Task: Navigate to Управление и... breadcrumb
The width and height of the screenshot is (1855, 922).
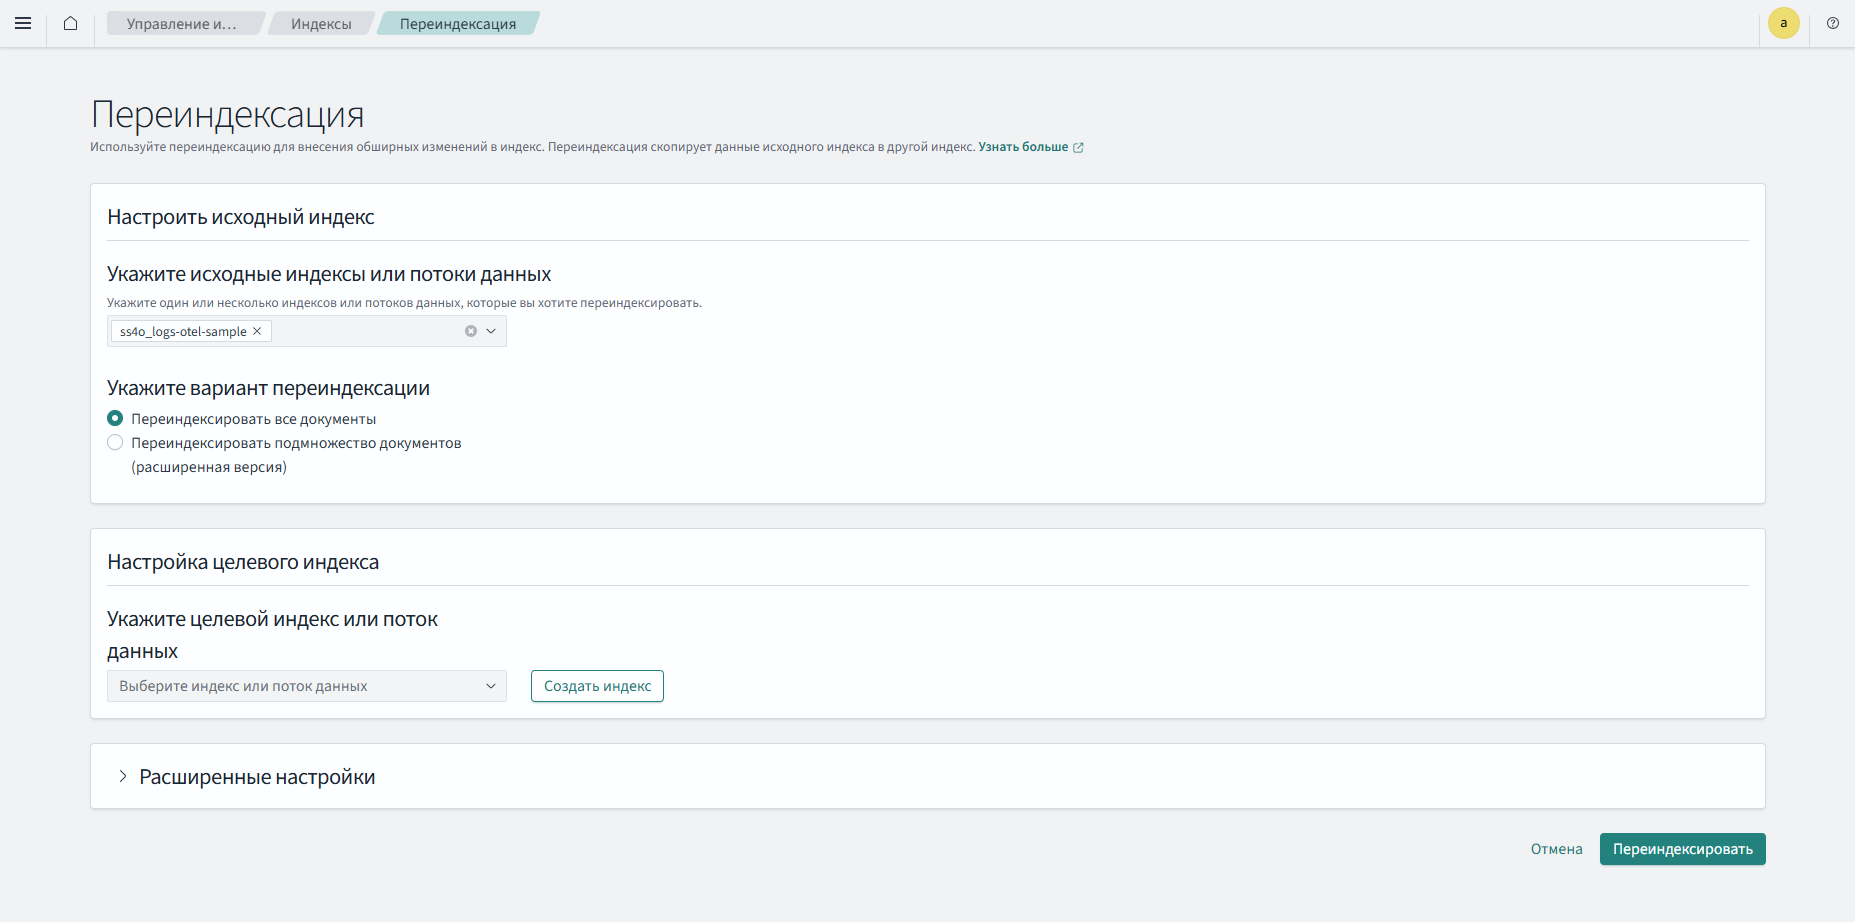Action: coord(181,24)
